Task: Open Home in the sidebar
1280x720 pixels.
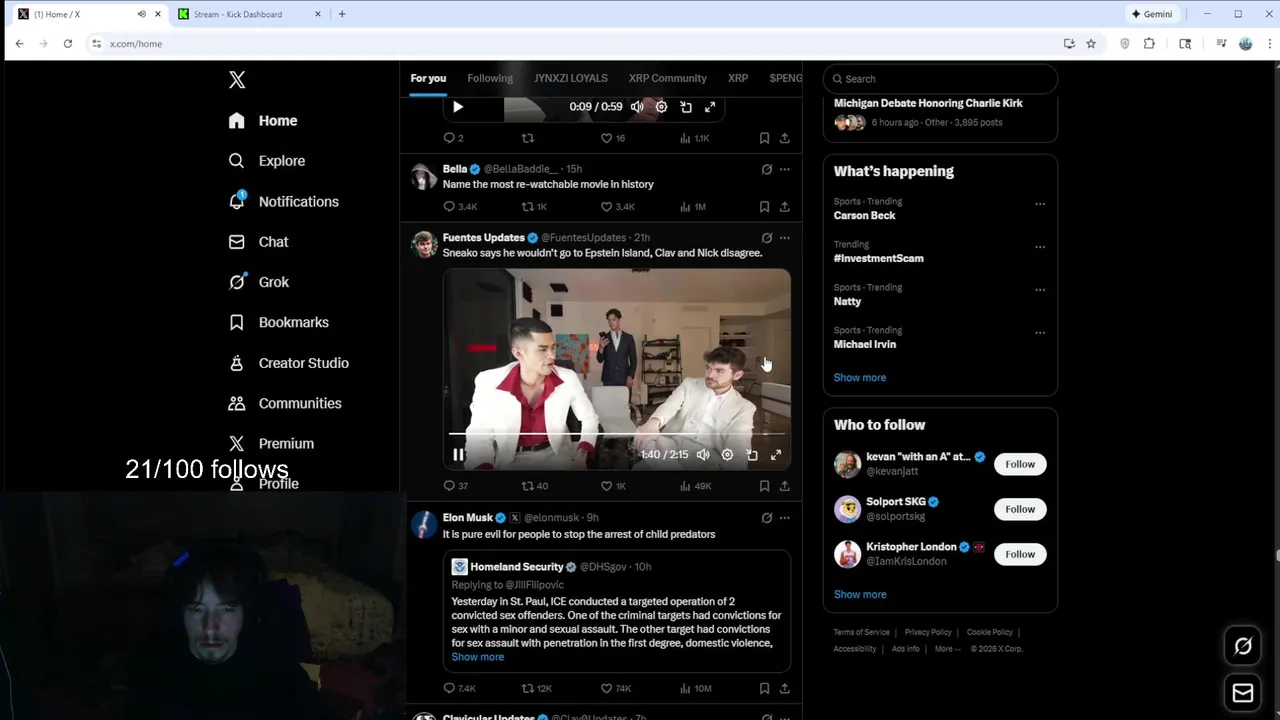Action: pos(262,121)
